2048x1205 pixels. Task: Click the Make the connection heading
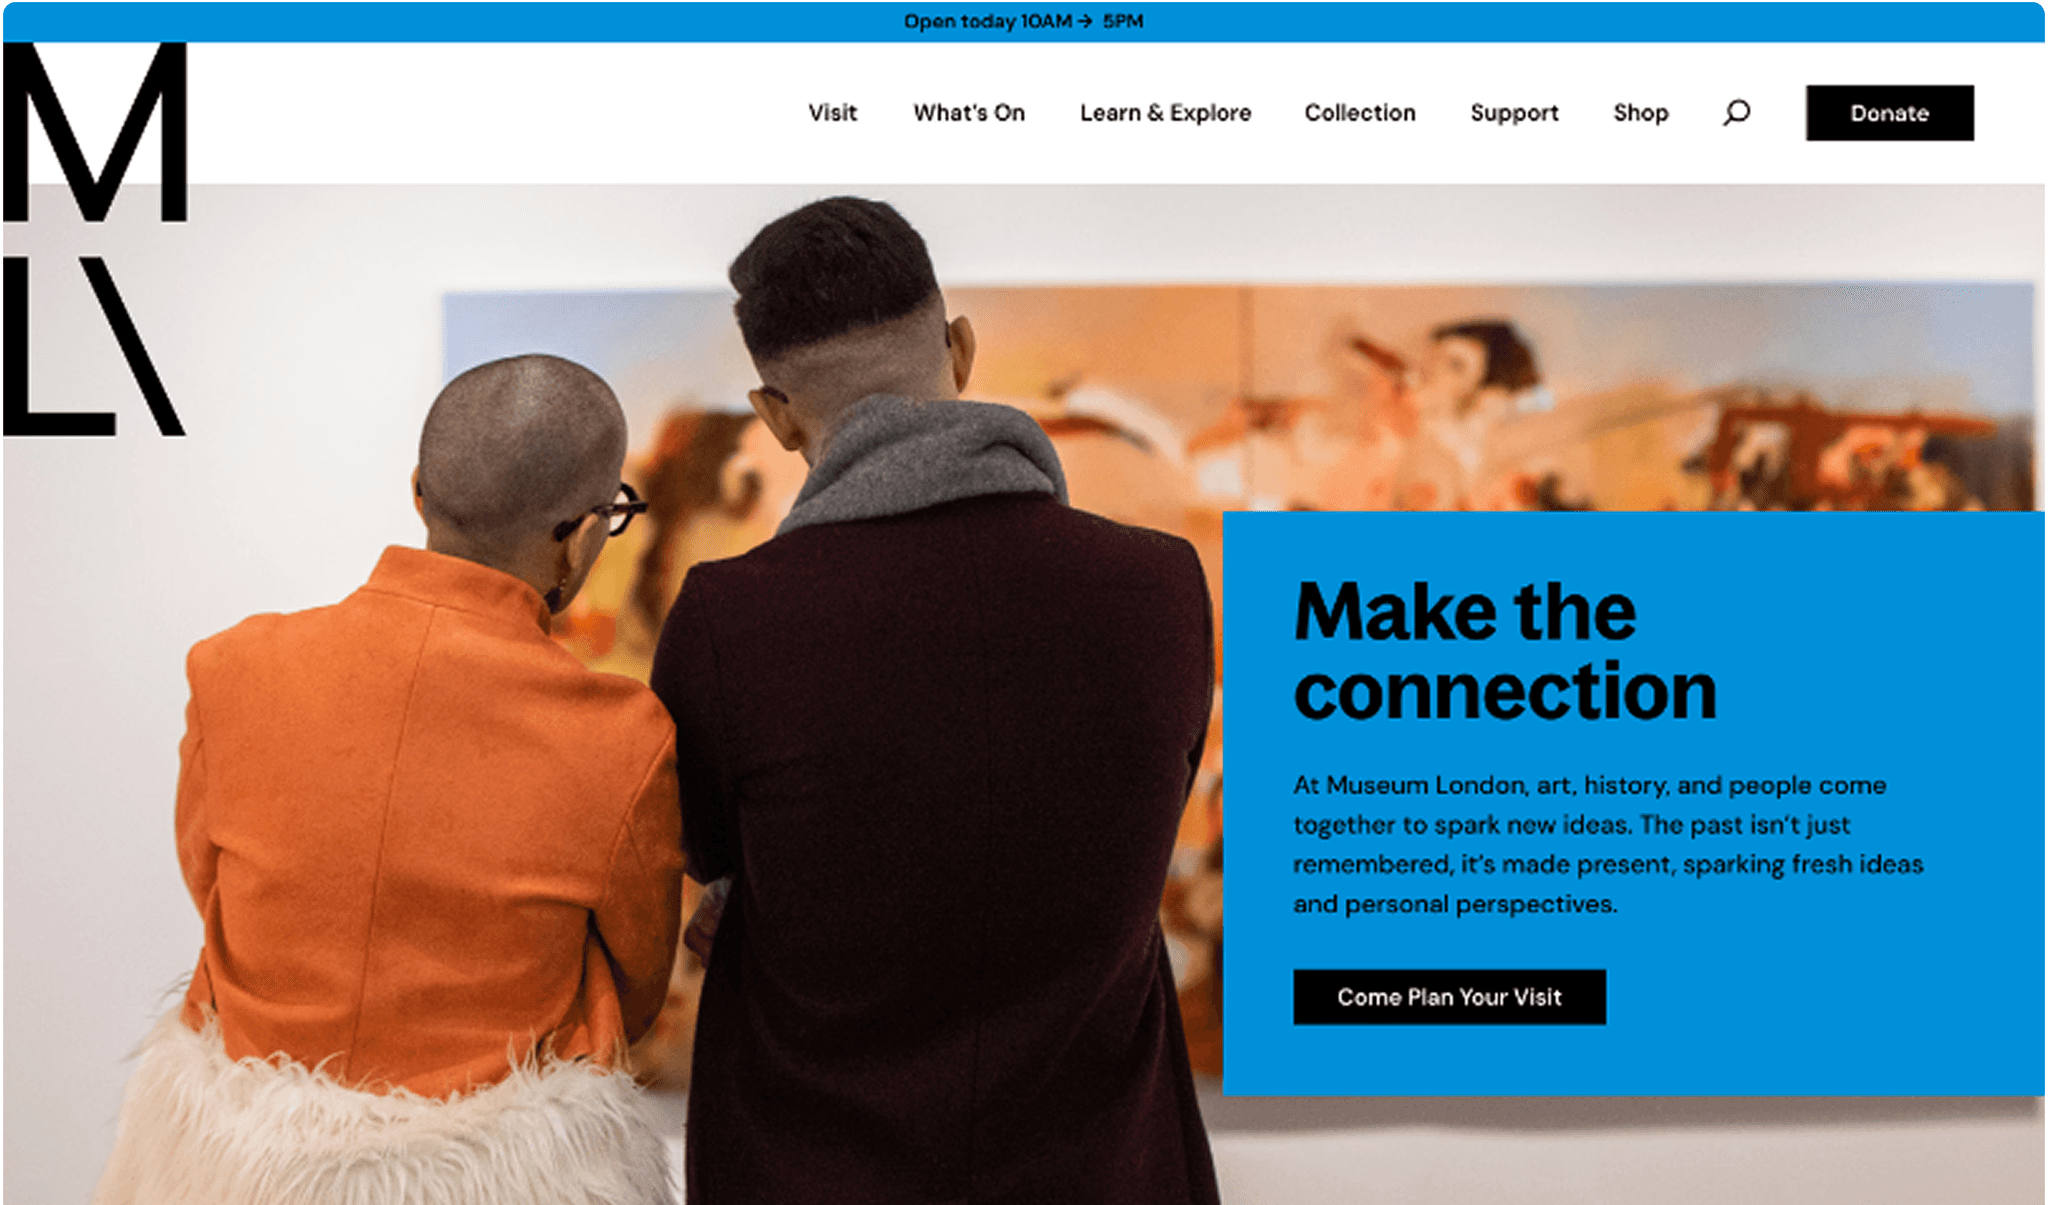[x=1504, y=650]
